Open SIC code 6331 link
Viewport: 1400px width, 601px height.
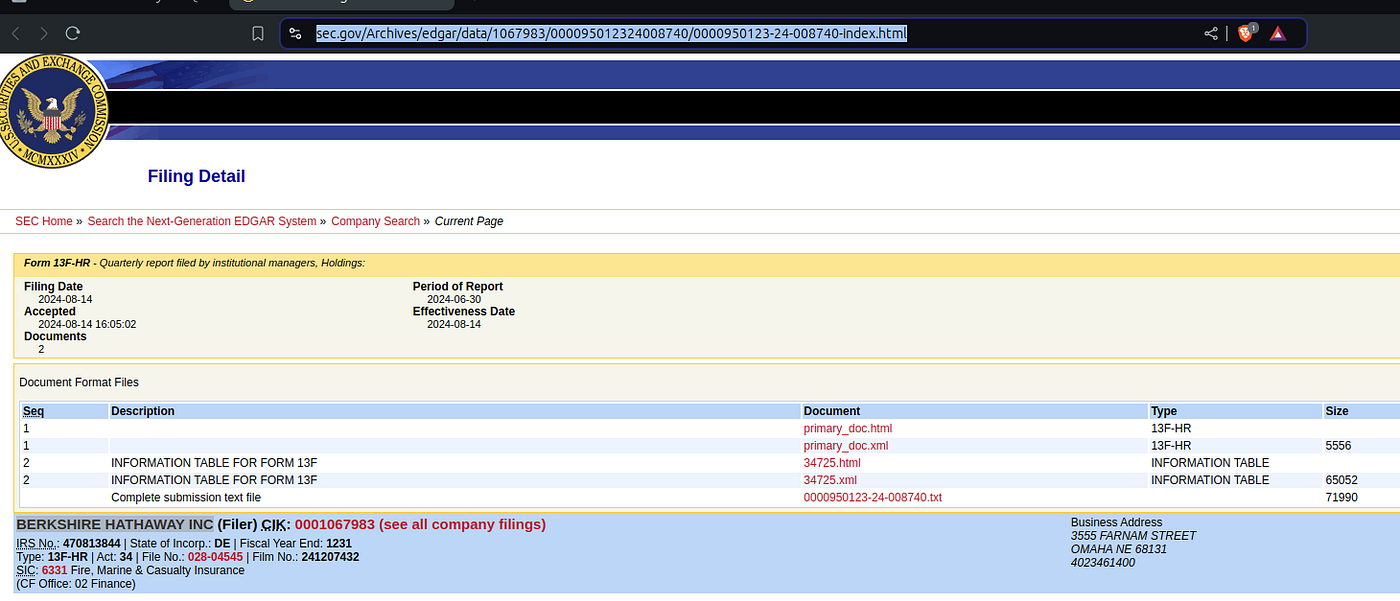[54, 570]
